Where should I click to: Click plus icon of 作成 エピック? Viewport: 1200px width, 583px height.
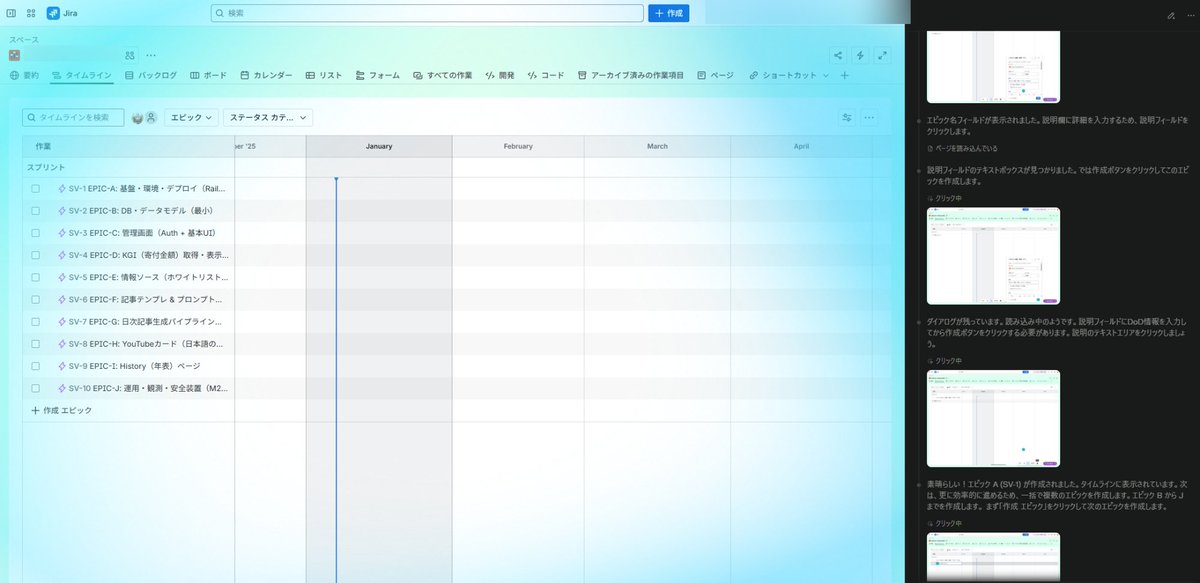pos(36,410)
